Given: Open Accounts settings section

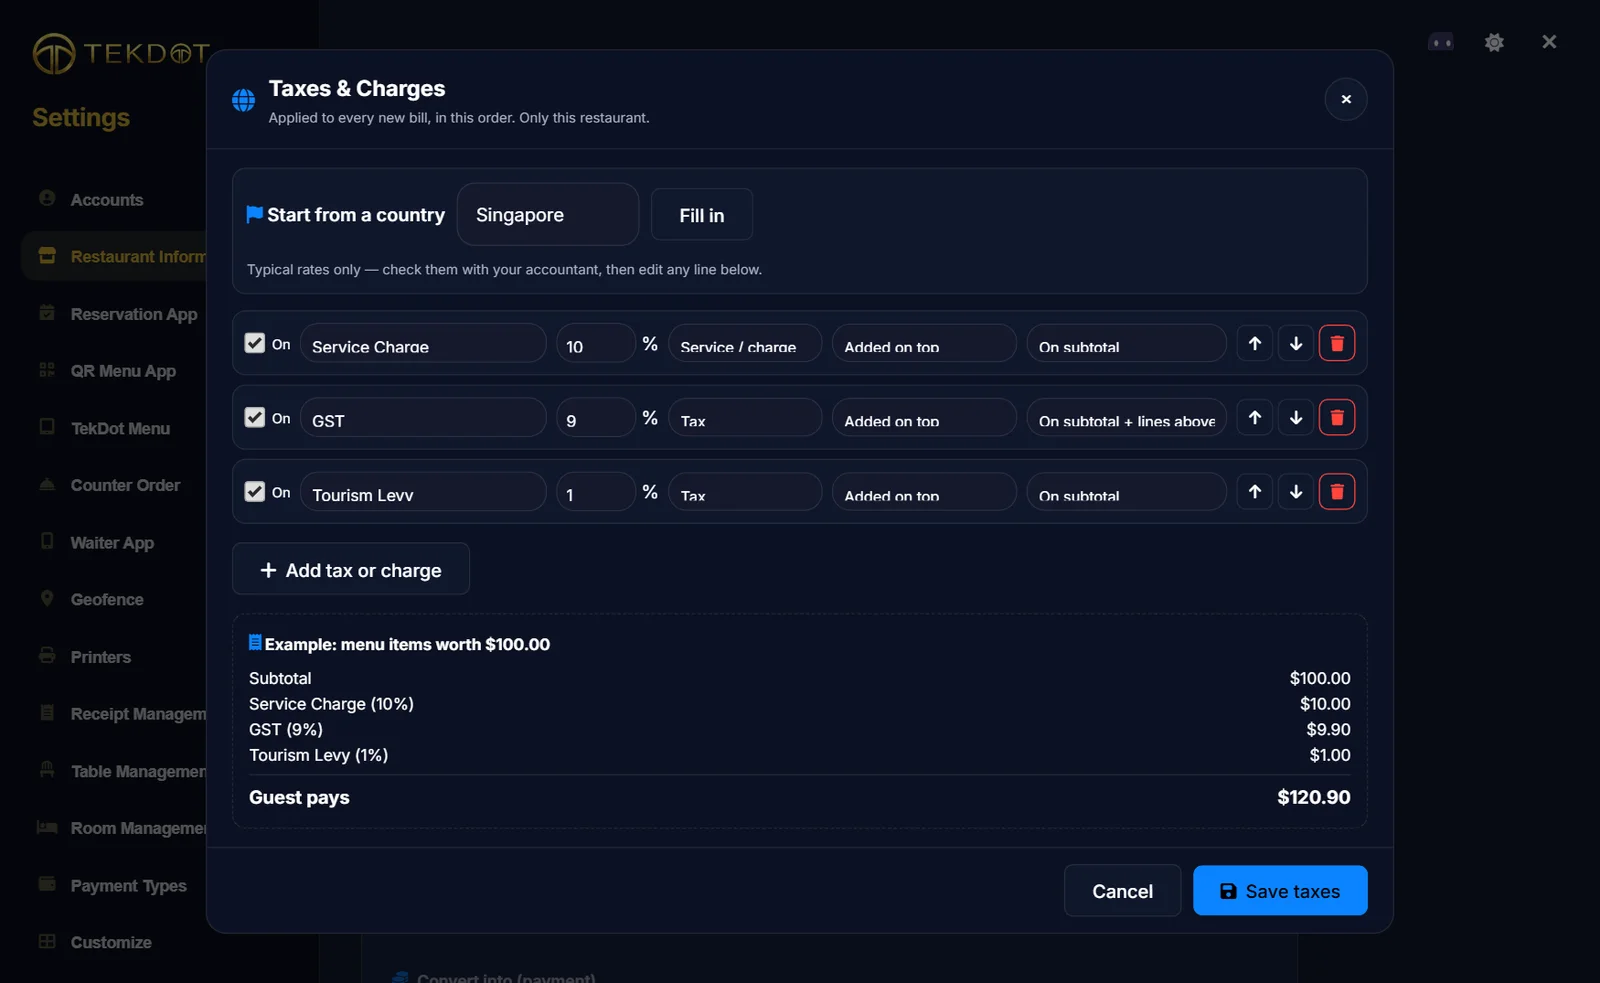Looking at the screenshot, I should tap(107, 200).
